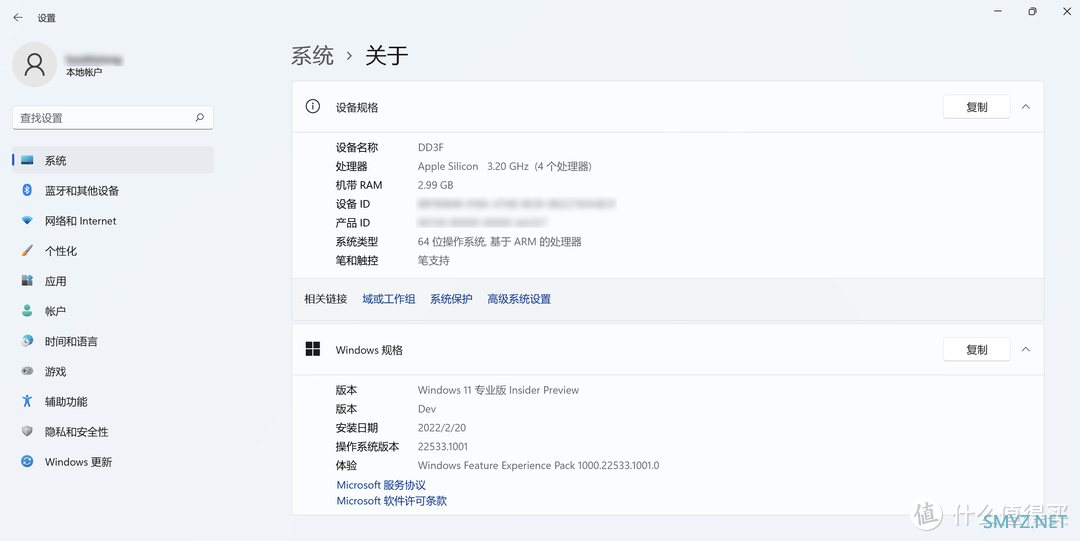This screenshot has width=1080, height=541.
Task: Click the personalization paintbrush icon
Action: click(x=27, y=251)
